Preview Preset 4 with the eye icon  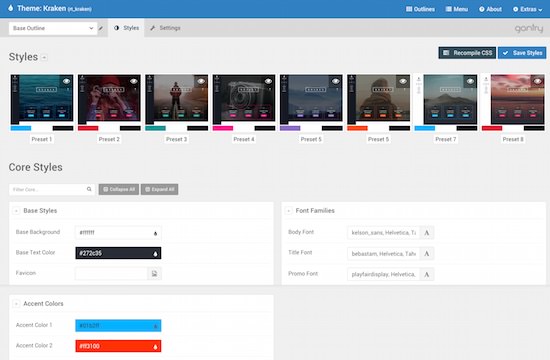(268, 81)
